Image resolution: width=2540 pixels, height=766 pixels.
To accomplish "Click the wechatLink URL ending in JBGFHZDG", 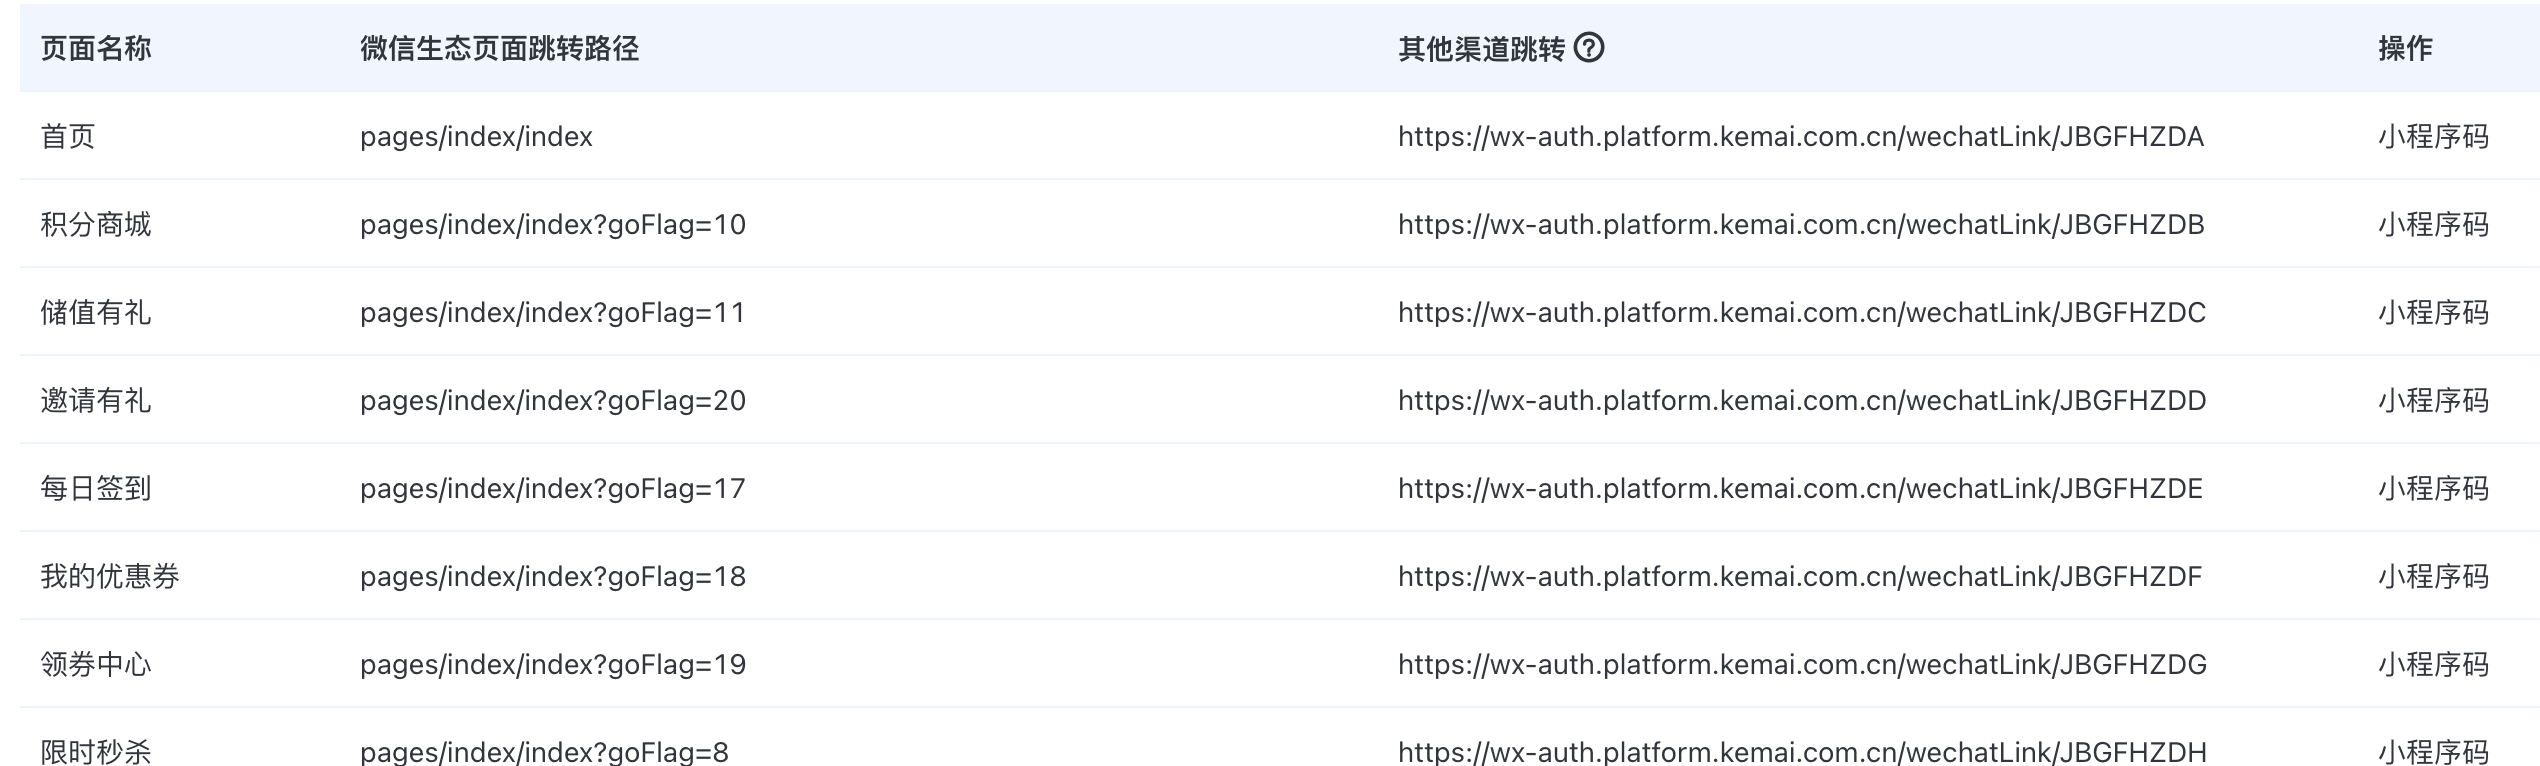I will [x=1800, y=664].
